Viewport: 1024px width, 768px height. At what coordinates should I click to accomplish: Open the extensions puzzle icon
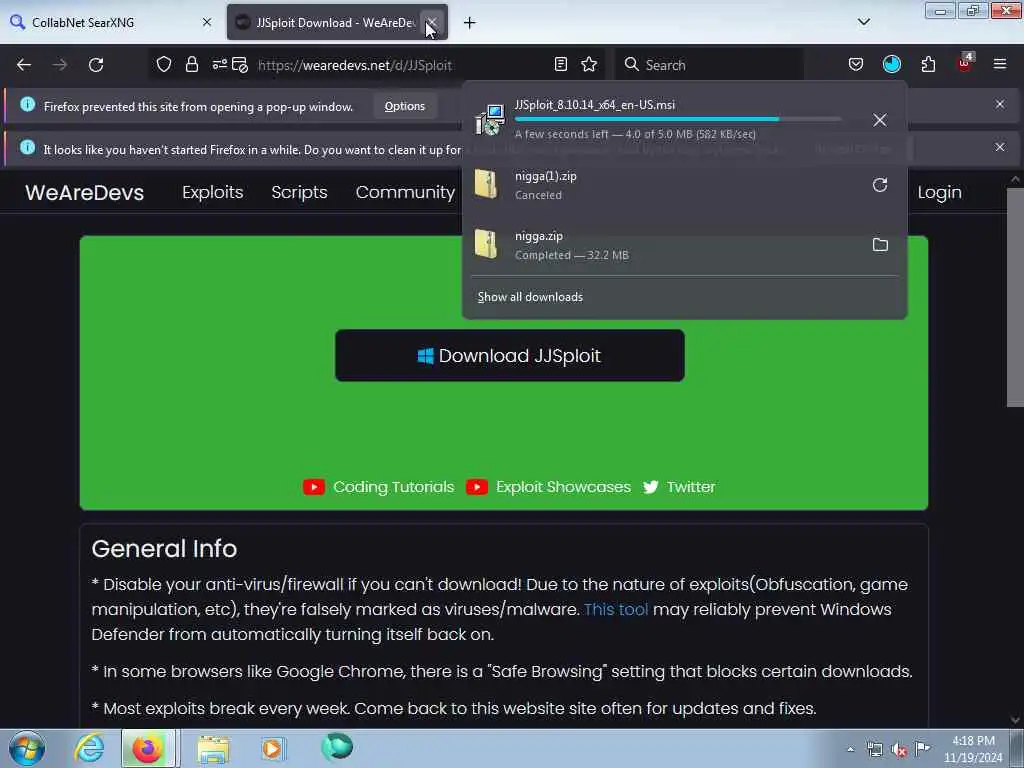point(928,64)
